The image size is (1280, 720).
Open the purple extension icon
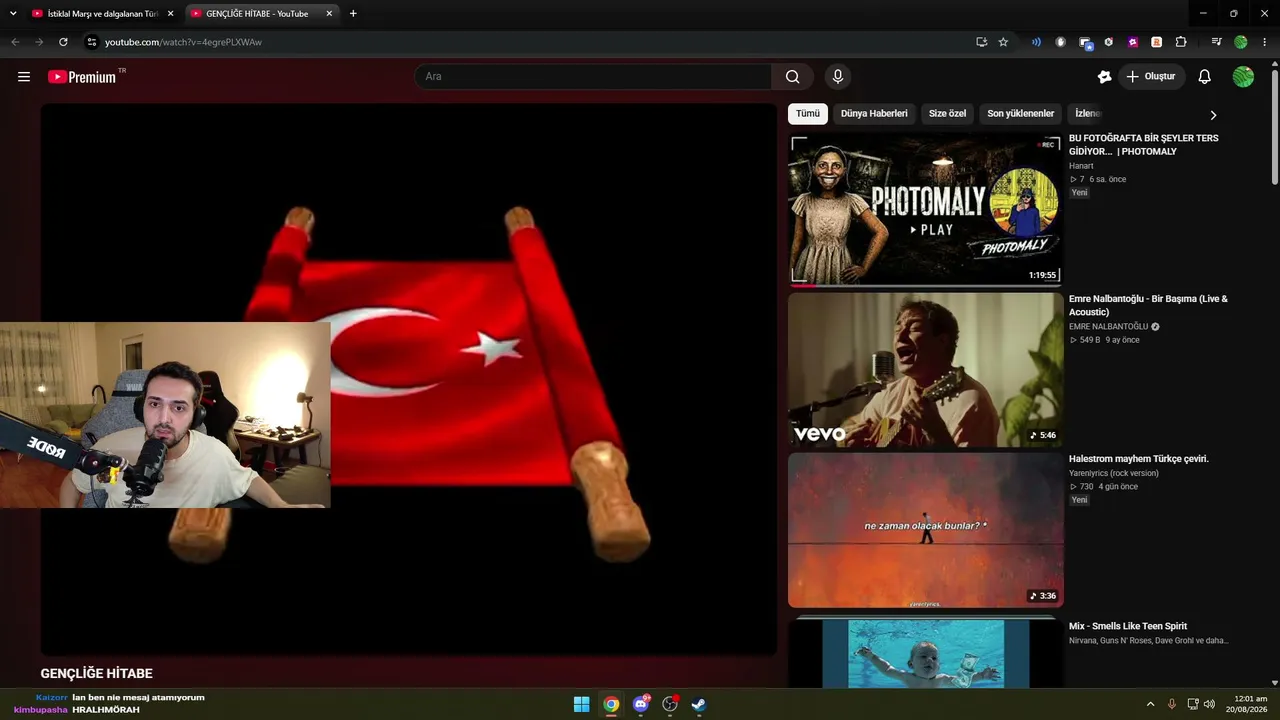[1133, 42]
